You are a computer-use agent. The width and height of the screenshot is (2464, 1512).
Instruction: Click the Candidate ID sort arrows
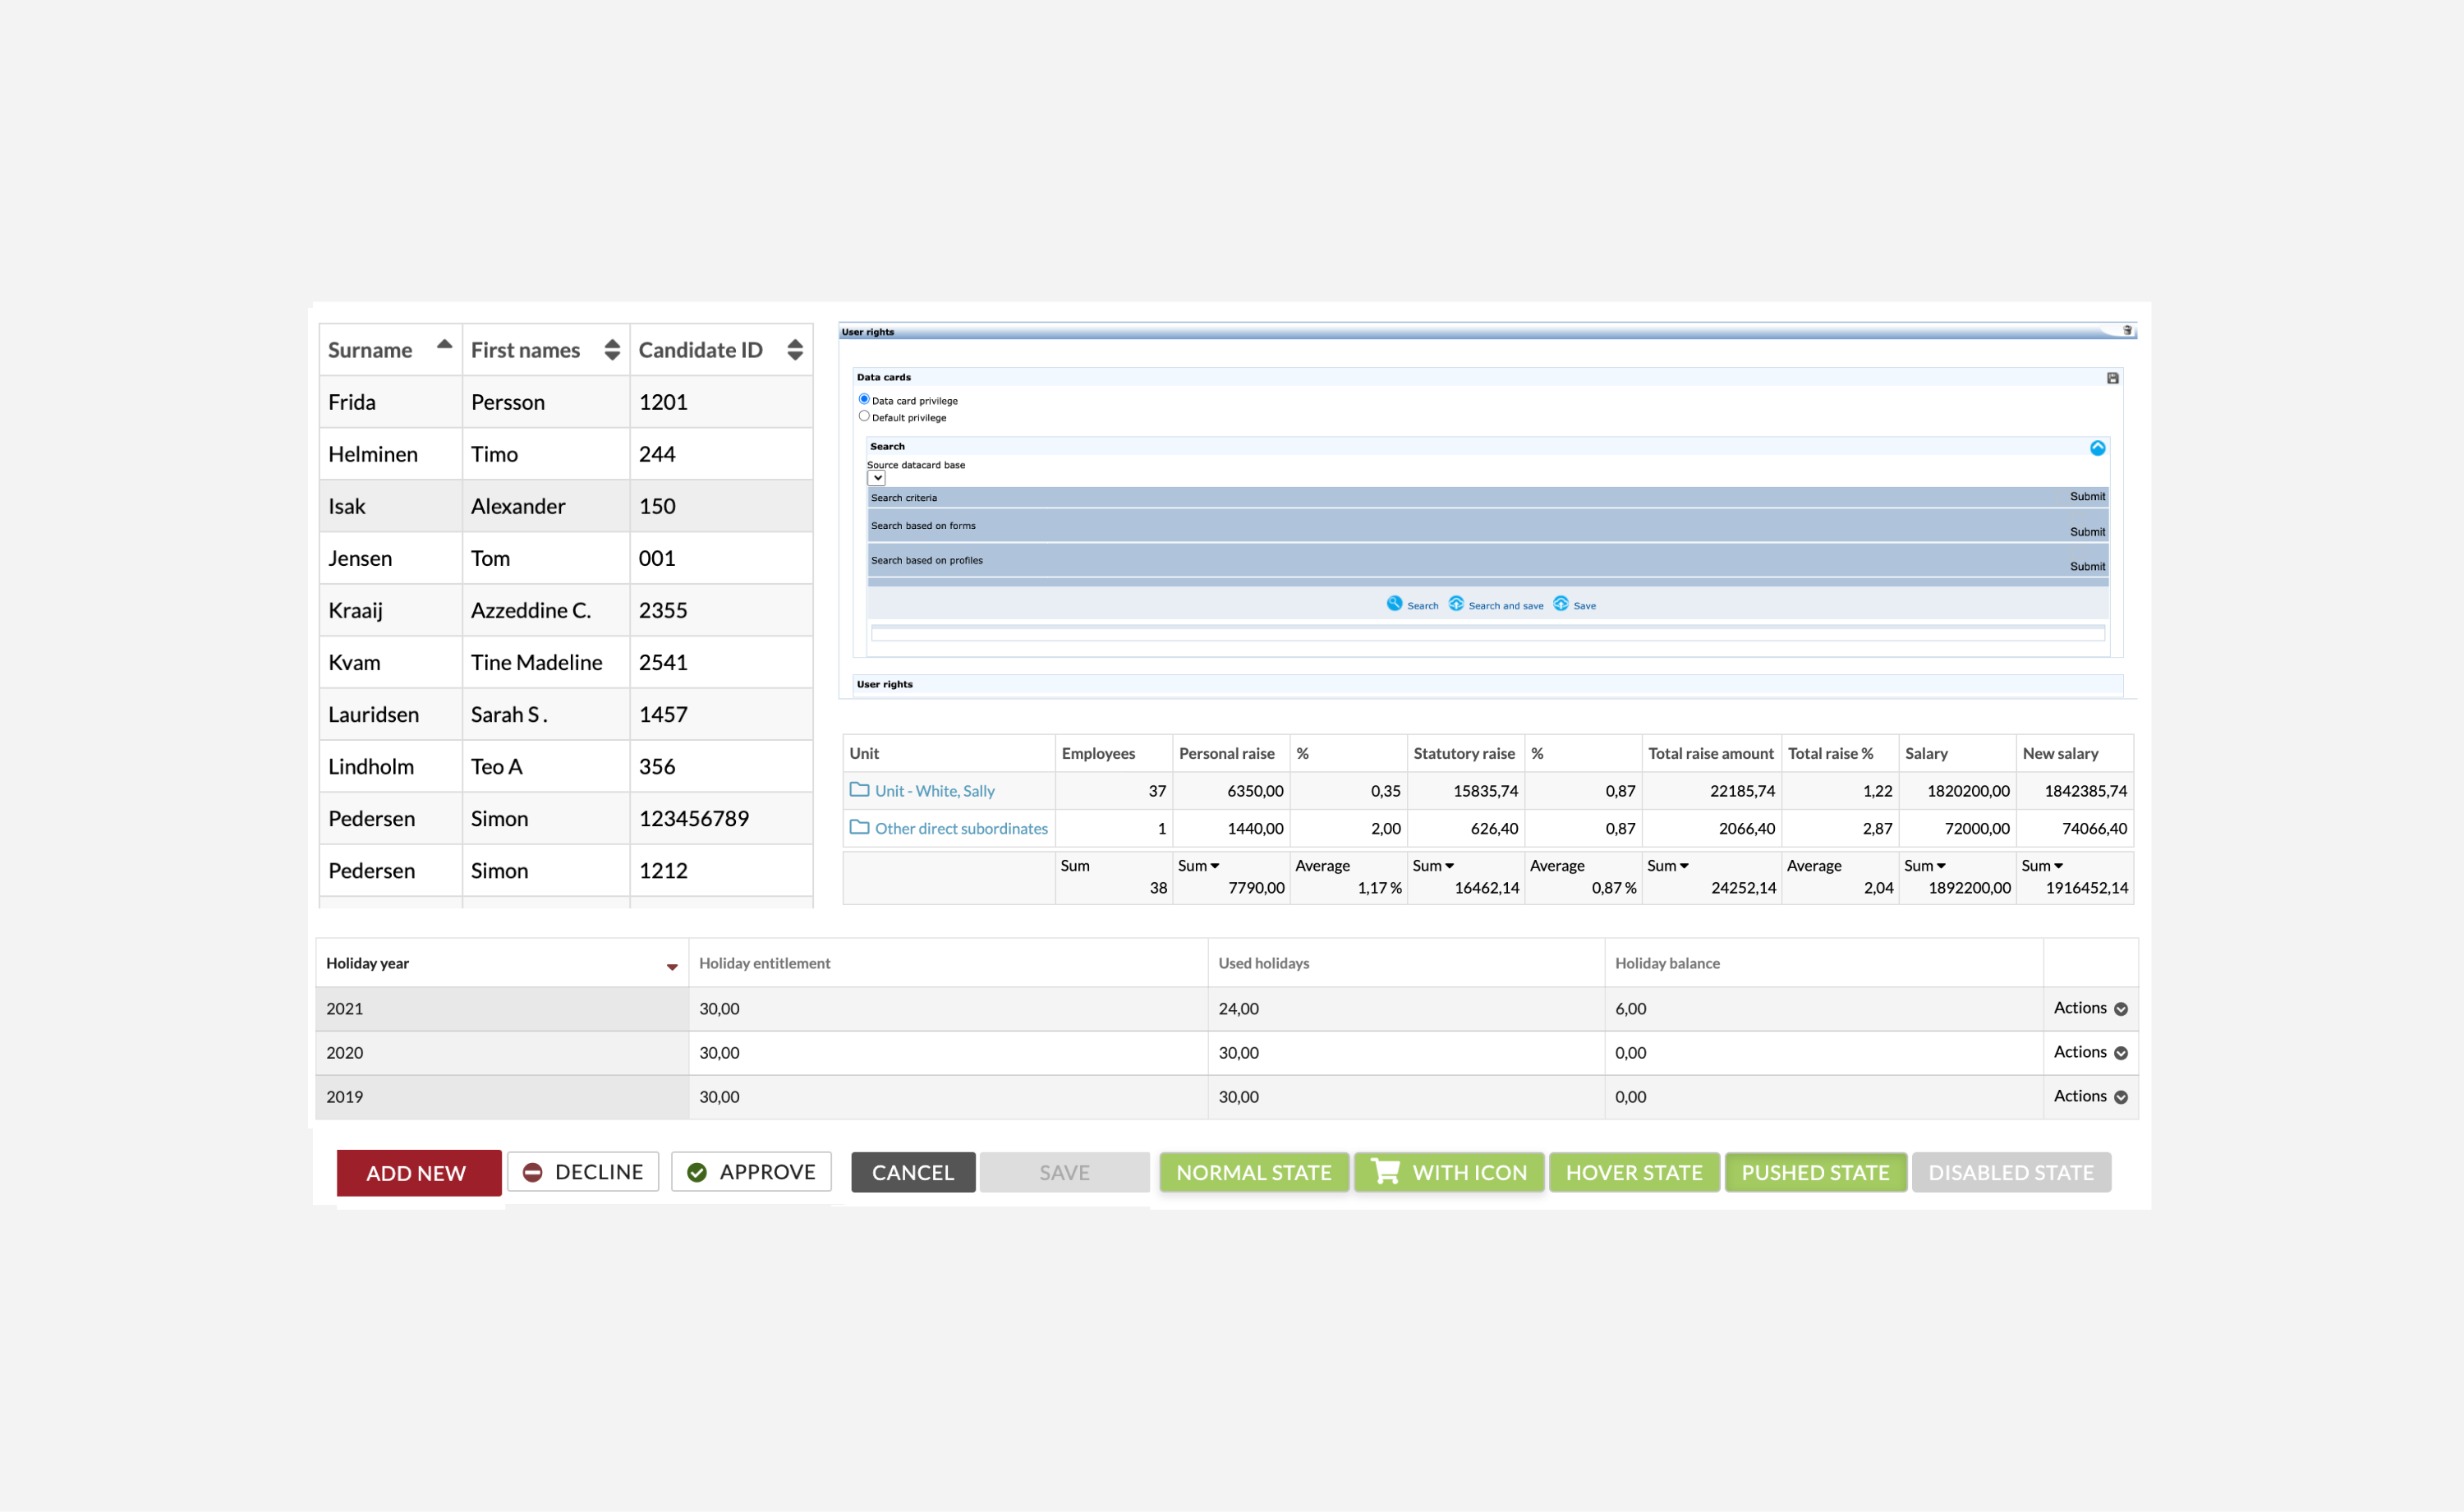795,350
